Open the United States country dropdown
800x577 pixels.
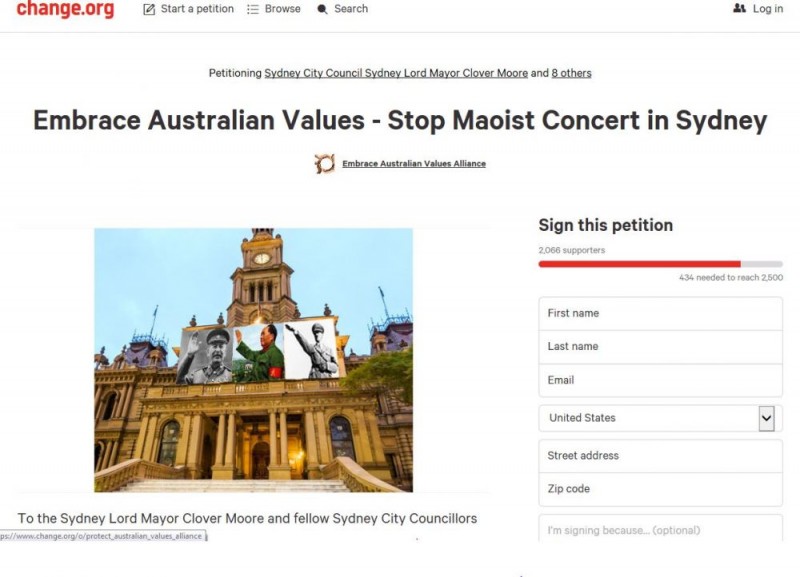pos(650,418)
